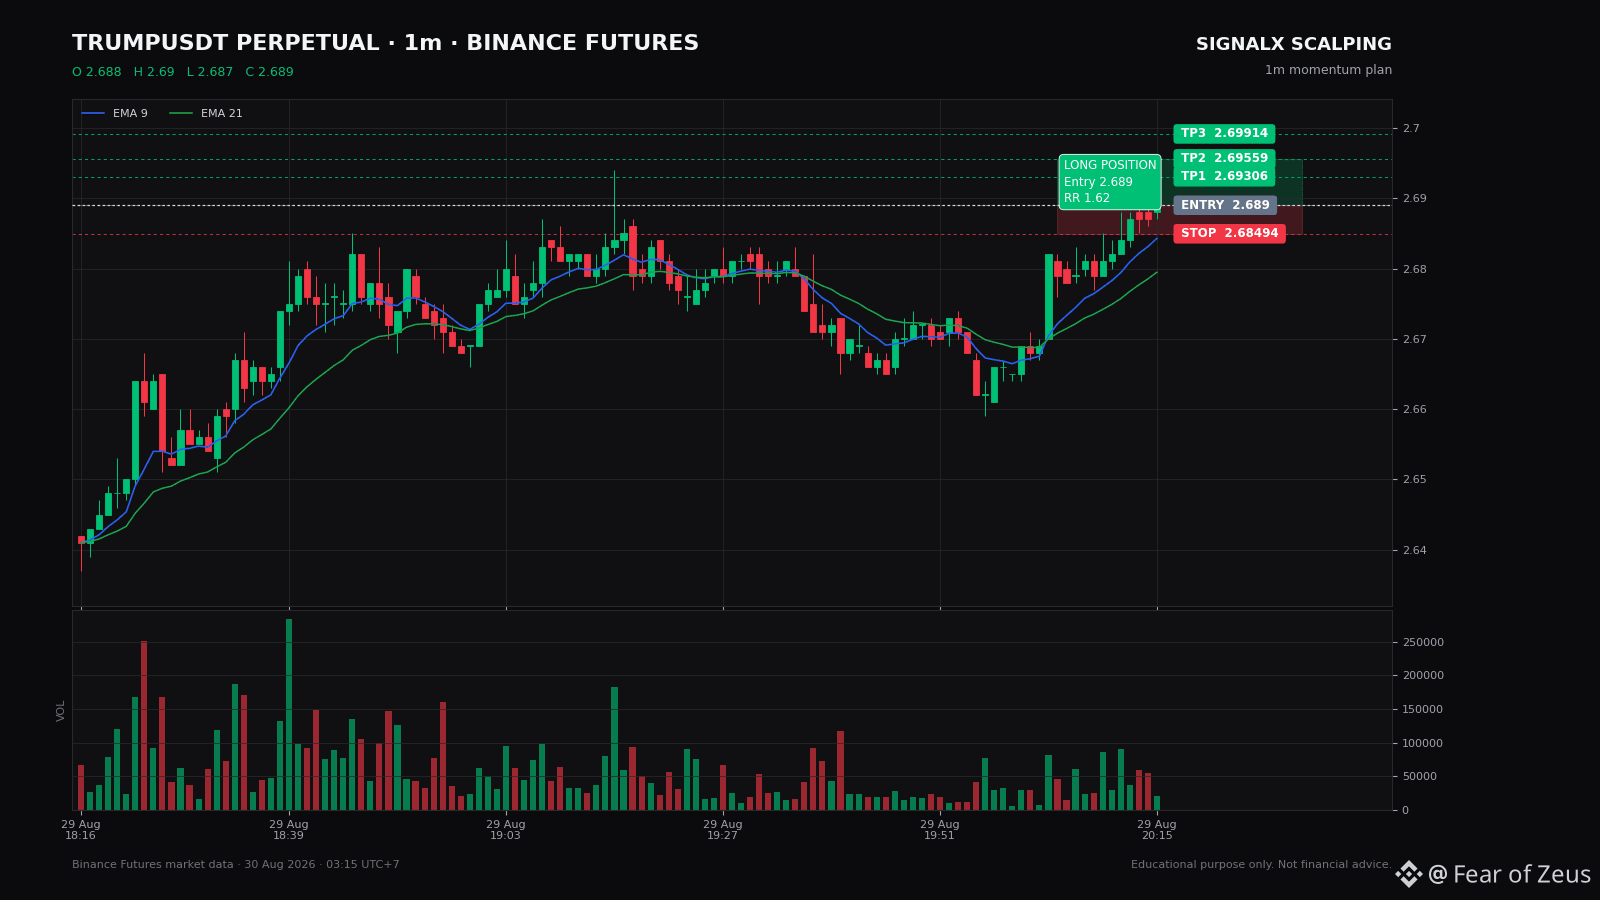Click the open value O 2.688
The image size is (1600, 900).
tap(97, 73)
